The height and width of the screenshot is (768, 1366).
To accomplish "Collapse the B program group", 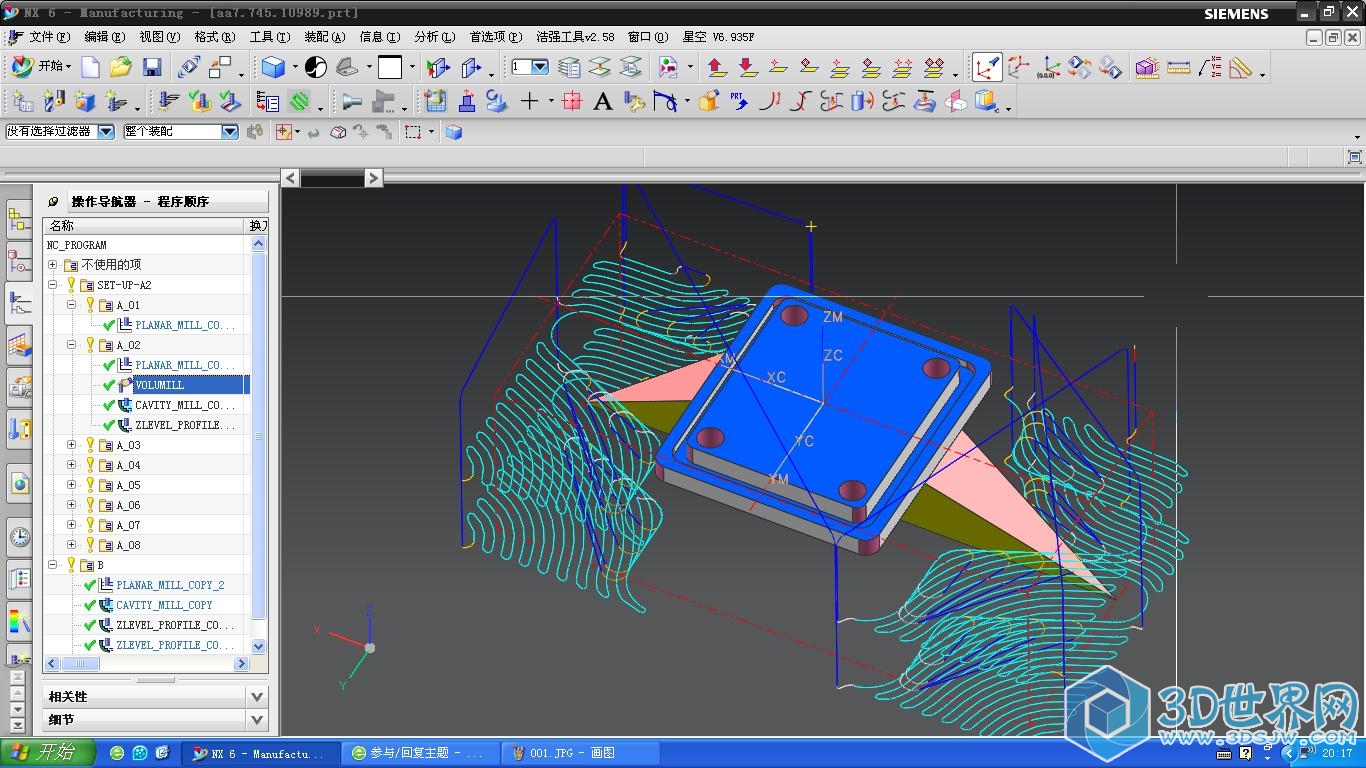I will tap(53, 565).
